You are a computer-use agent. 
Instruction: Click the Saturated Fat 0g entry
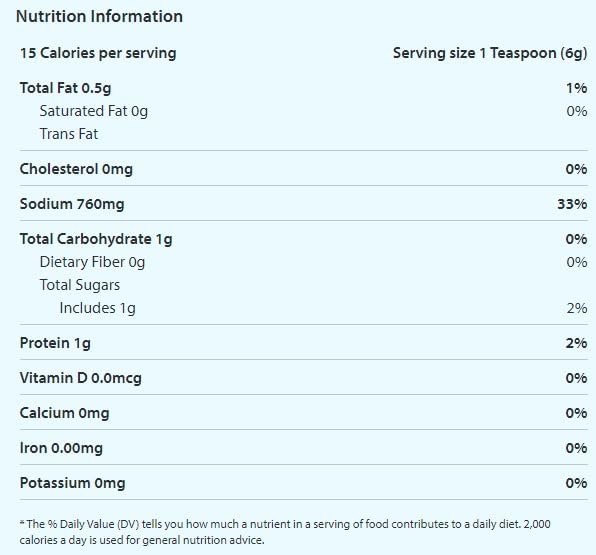tap(94, 111)
